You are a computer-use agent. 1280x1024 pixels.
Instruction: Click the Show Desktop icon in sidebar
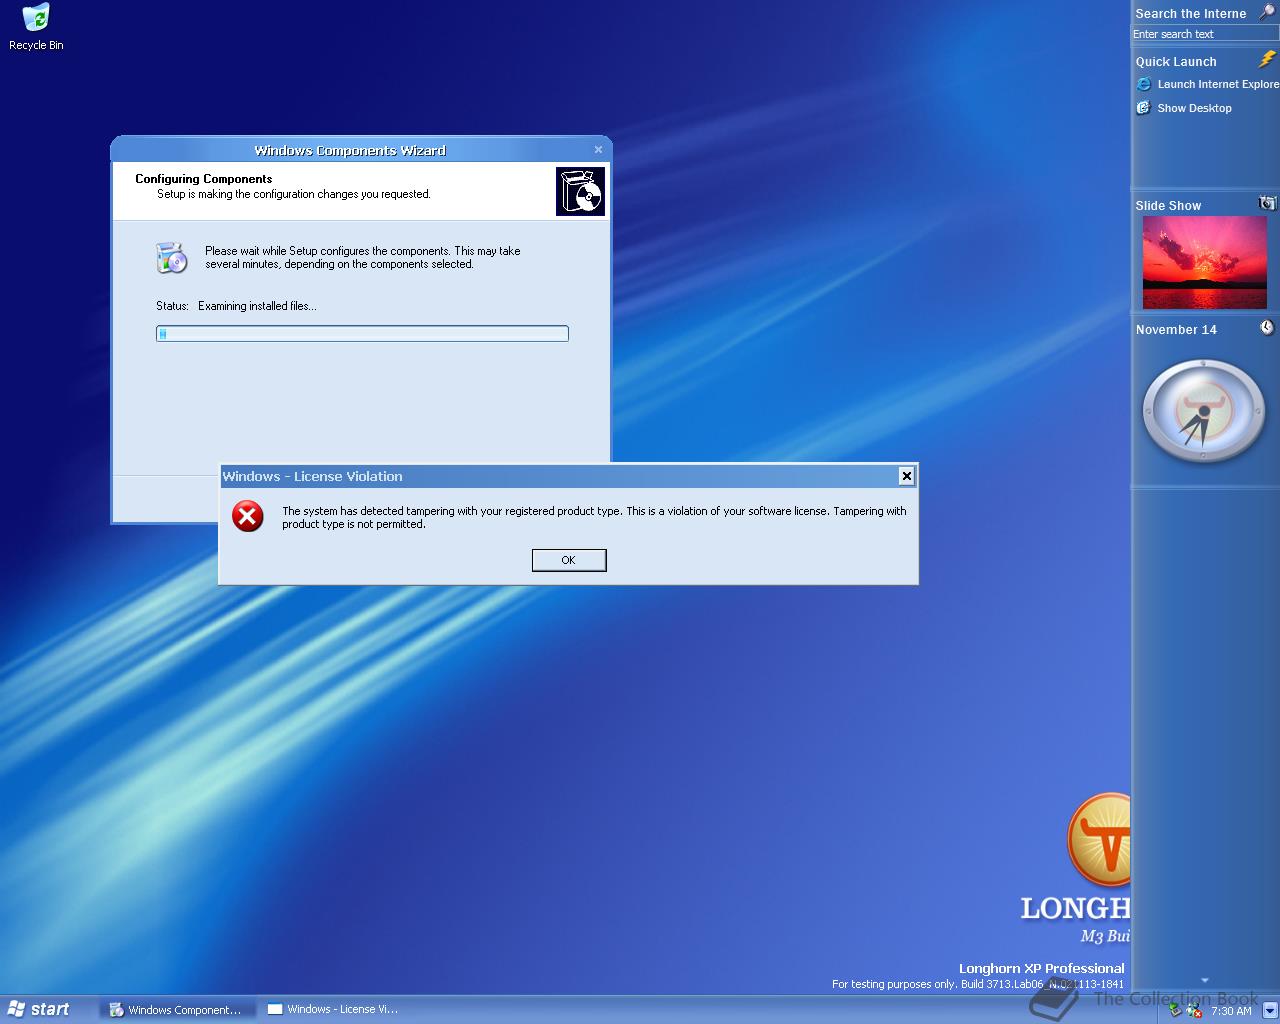pos(1144,108)
